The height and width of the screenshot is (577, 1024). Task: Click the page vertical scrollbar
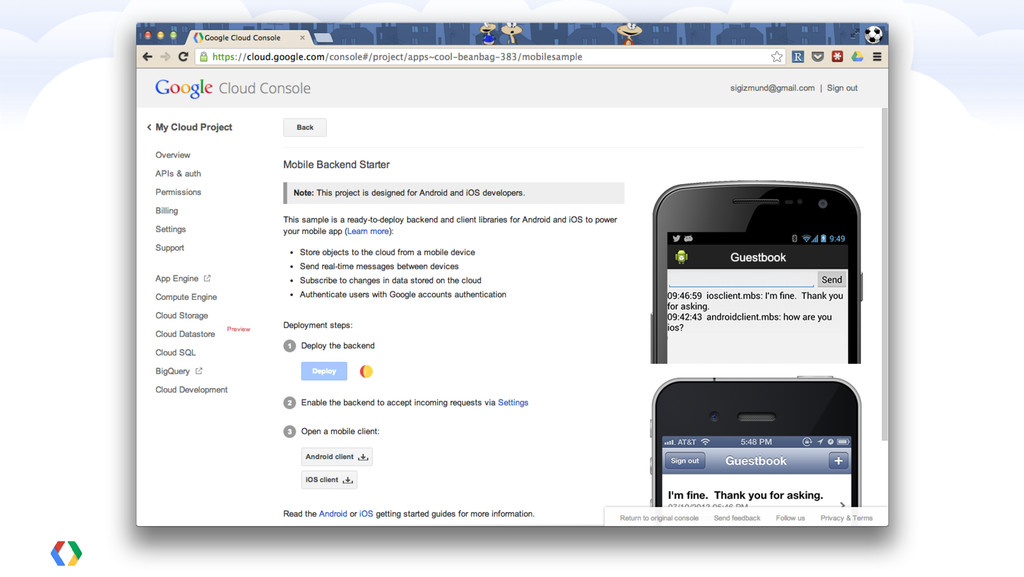(884, 274)
